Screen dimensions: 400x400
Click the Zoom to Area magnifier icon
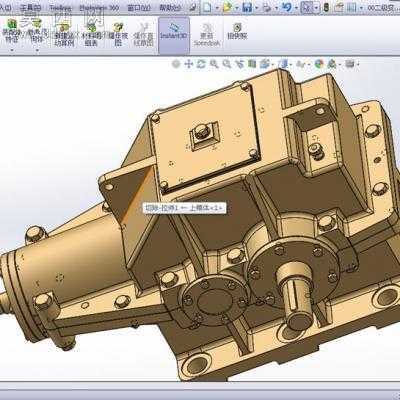pos(227,64)
